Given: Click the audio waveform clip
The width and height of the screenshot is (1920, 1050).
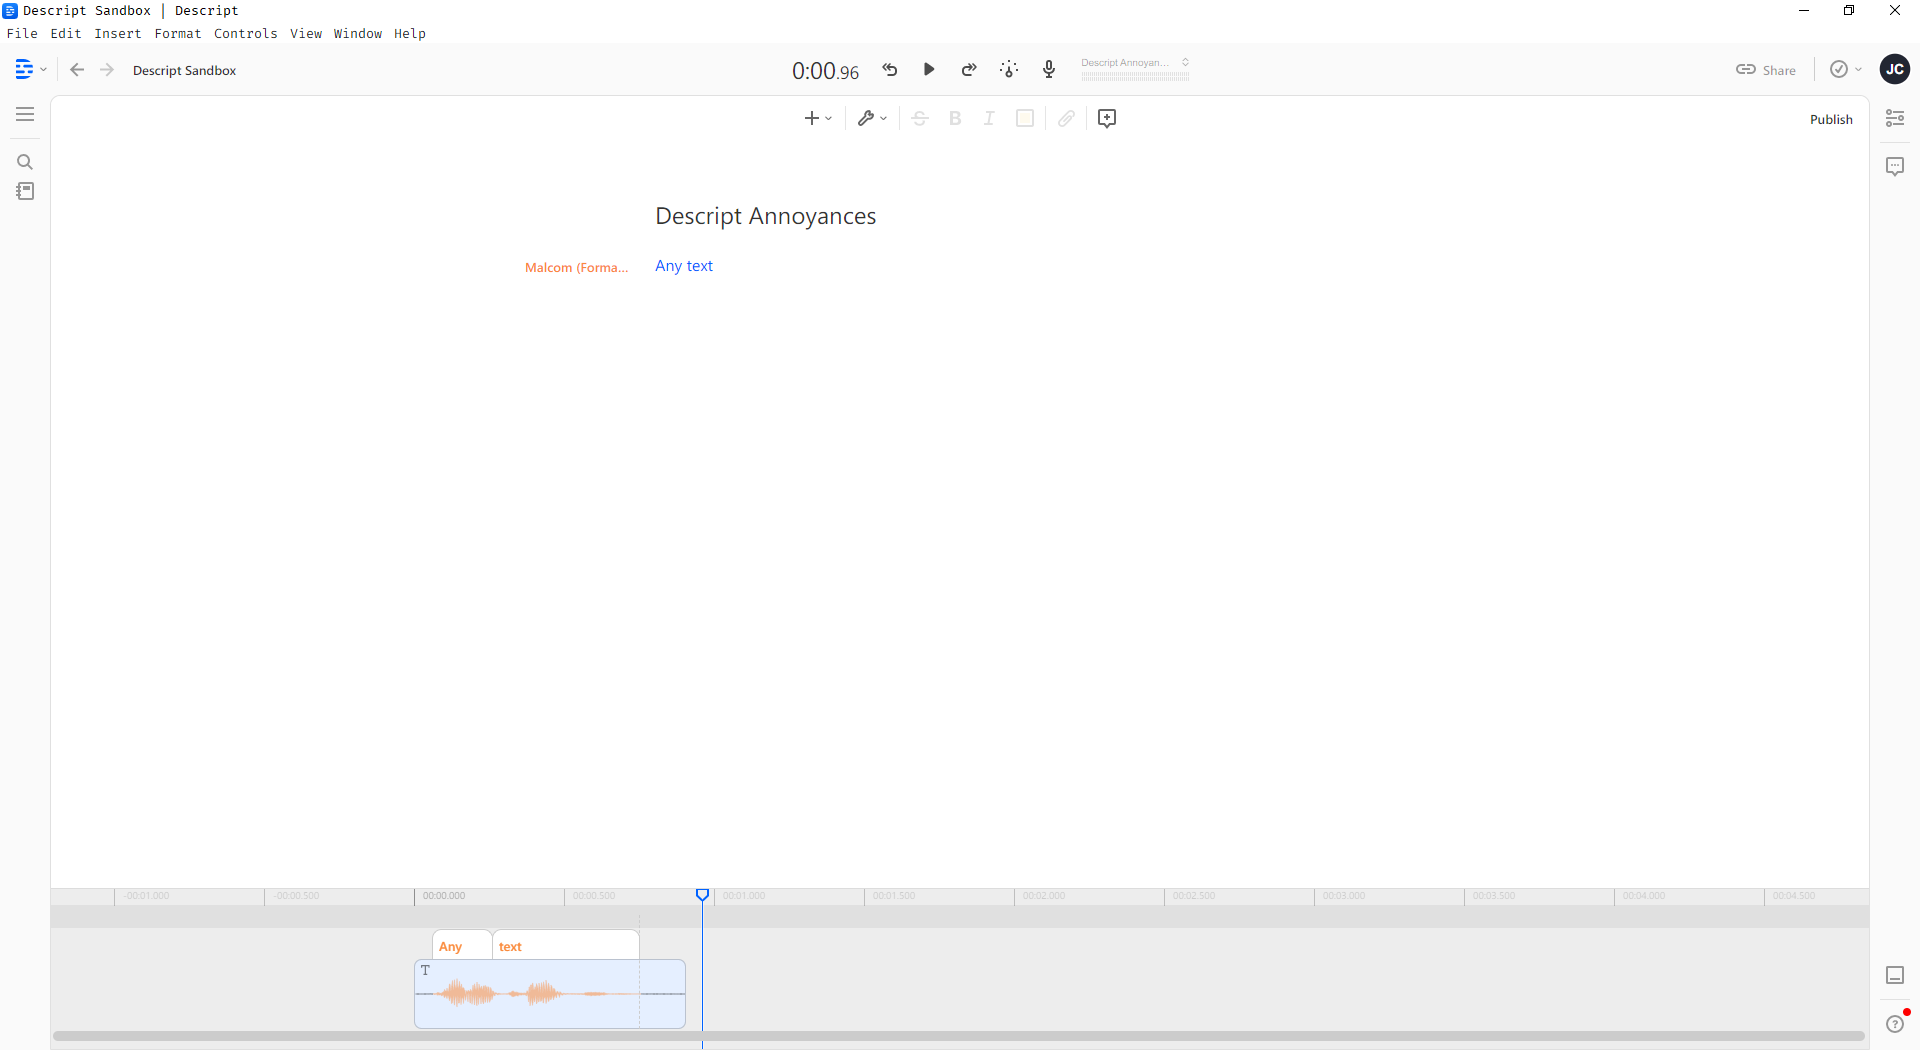Looking at the screenshot, I should click(x=550, y=994).
